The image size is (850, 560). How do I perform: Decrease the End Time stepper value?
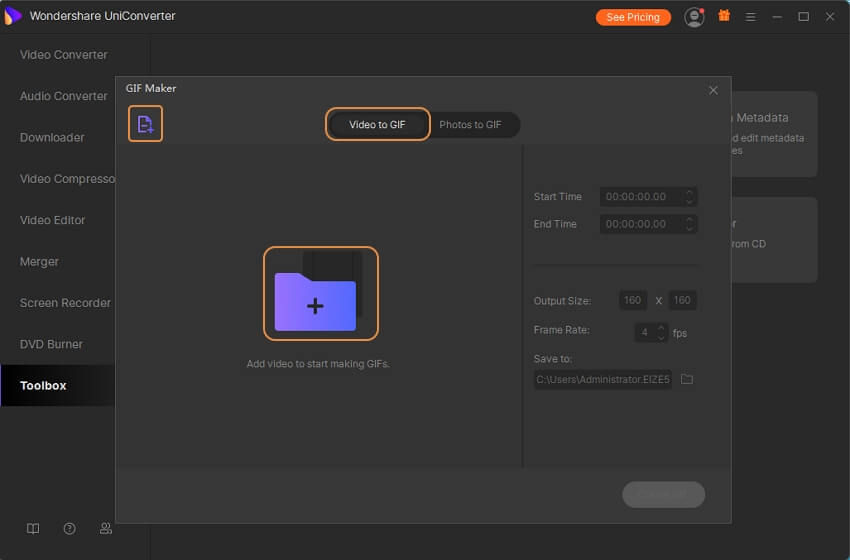689,229
